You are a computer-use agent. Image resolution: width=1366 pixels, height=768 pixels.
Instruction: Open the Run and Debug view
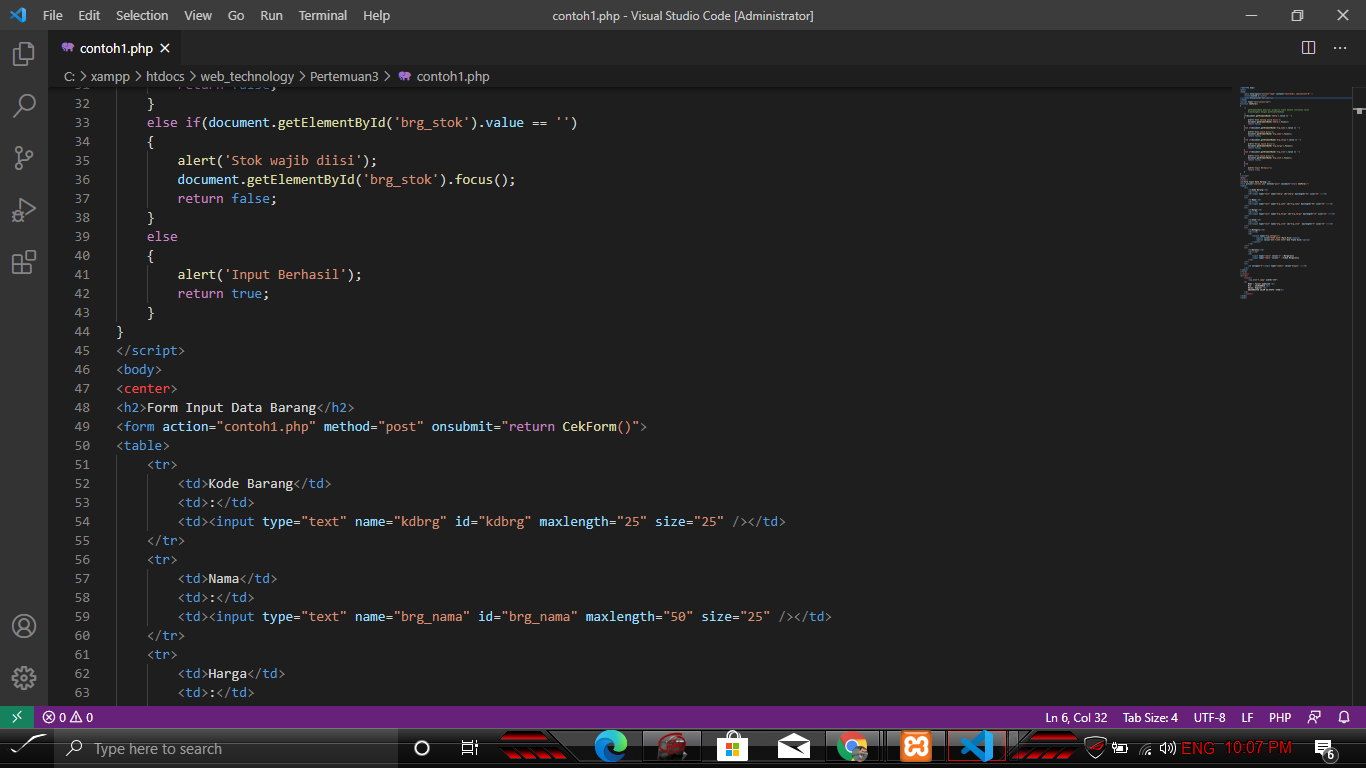pyautogui.click(x=23, y=210)
